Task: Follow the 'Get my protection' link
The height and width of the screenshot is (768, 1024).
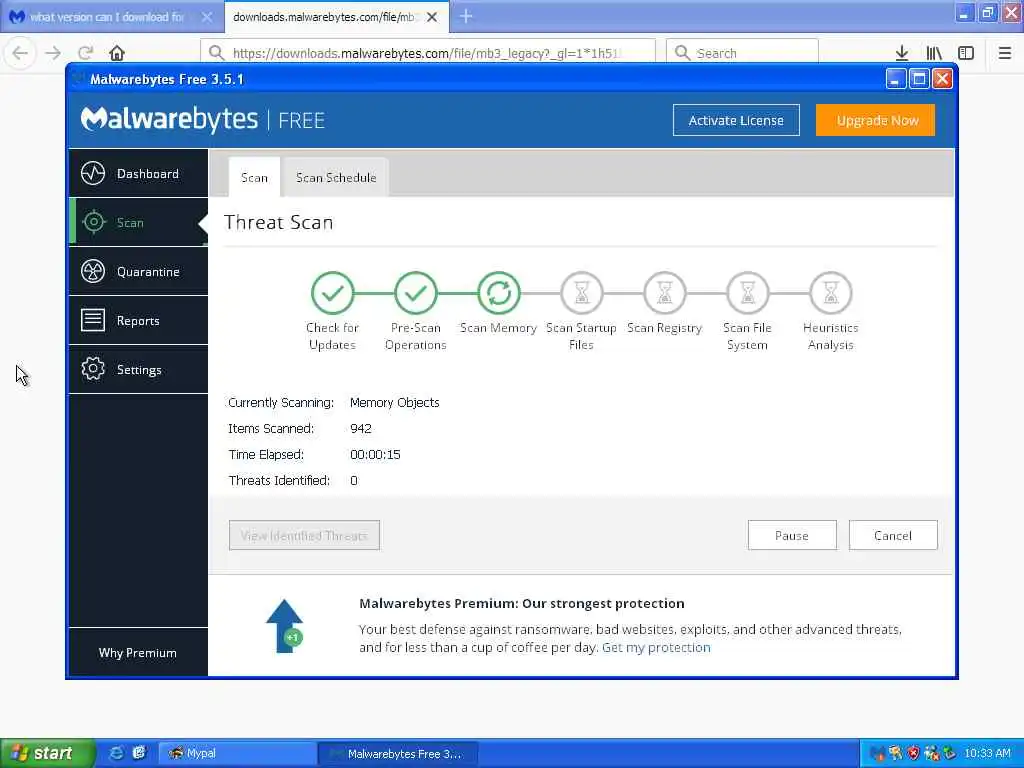Action: coord(656,647)
